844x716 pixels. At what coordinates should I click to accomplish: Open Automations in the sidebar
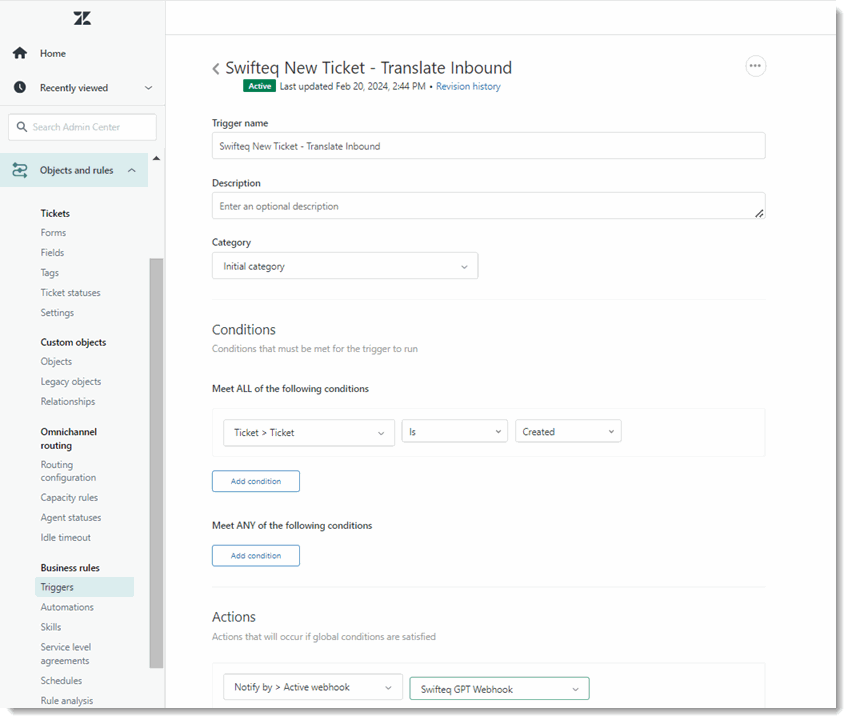click(x=67, y=607)
